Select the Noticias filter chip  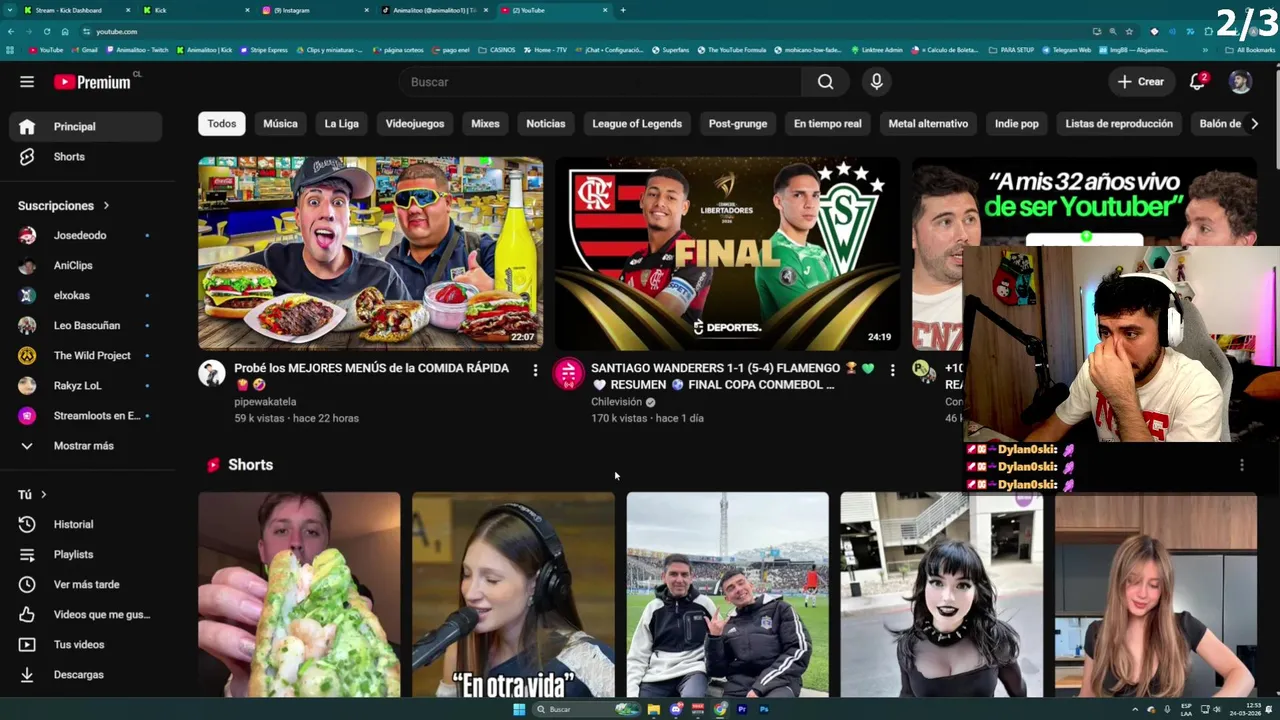tap(546, 124)
